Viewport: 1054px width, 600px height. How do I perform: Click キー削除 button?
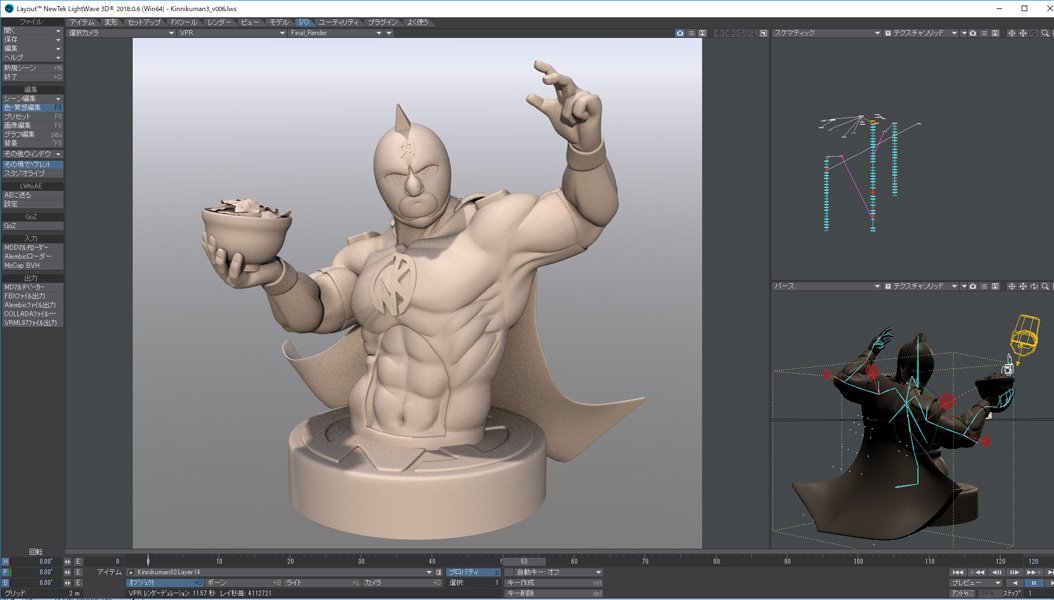[x=553, y=593]
